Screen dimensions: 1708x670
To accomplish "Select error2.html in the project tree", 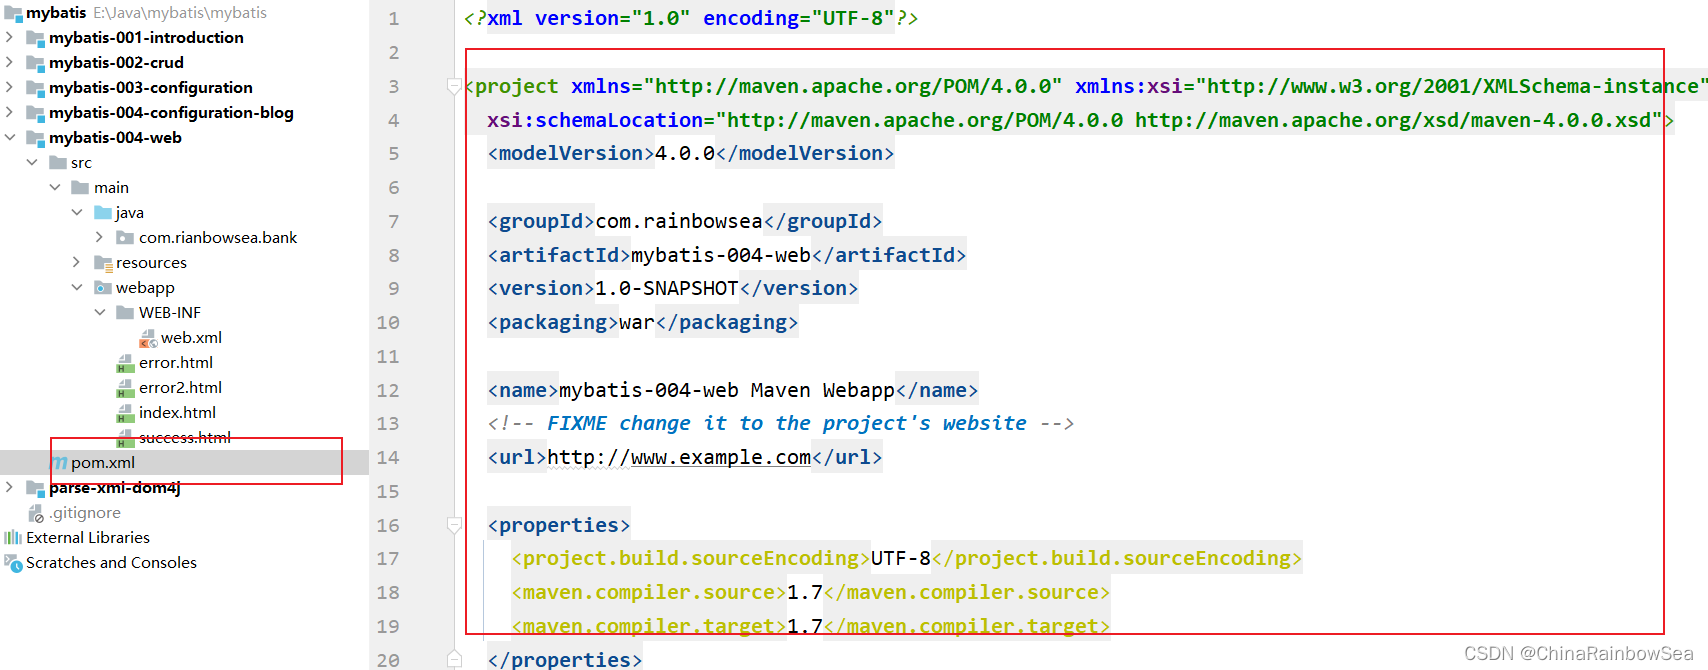I will pyautogui.click(x=180, y=388).
